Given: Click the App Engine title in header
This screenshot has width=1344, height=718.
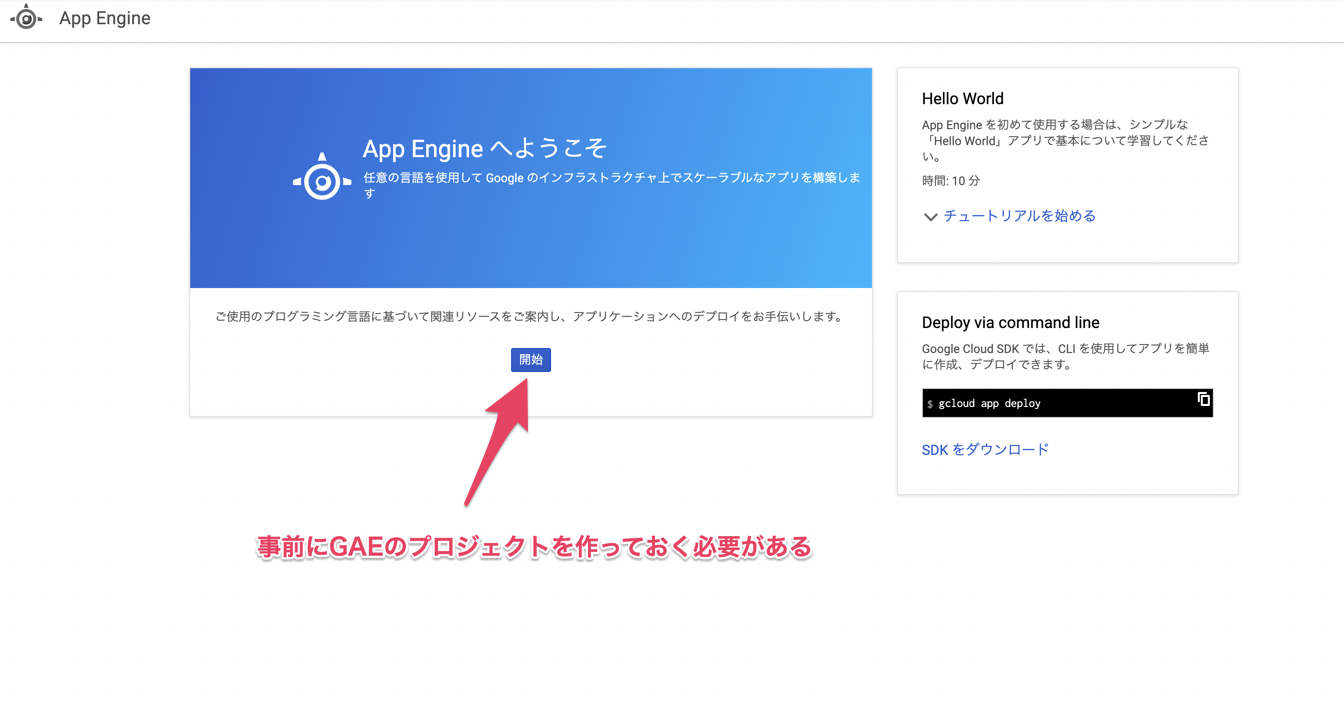Looking at the screenshot, I should coord(105,18).
